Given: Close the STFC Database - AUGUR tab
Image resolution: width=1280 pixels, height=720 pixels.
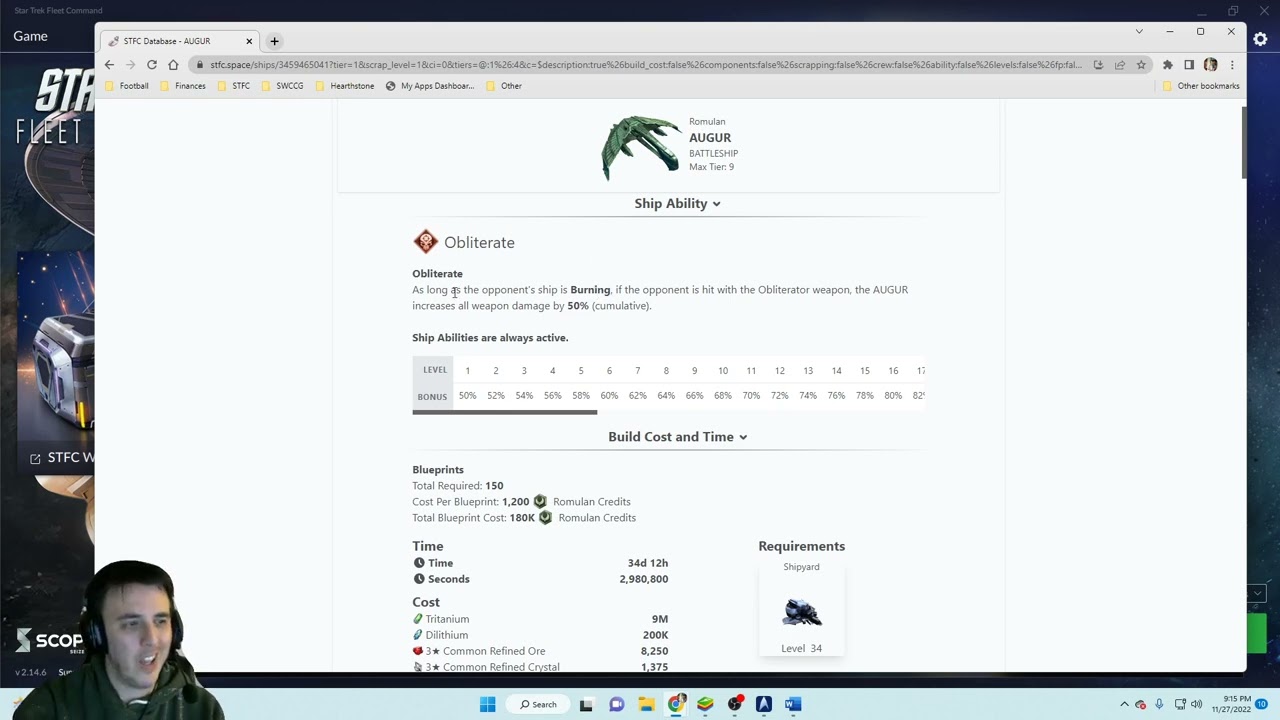Looking at the screenshot, I should tap(249, 41).
